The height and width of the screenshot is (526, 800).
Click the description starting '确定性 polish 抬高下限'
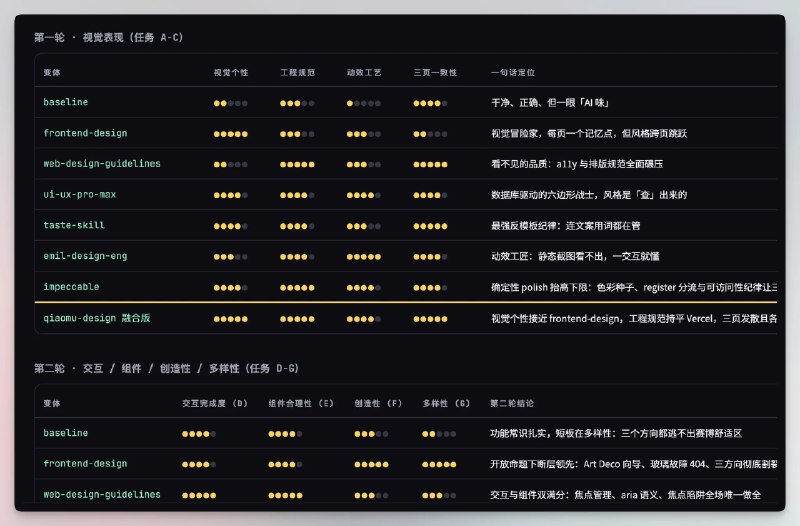point(634,287)
